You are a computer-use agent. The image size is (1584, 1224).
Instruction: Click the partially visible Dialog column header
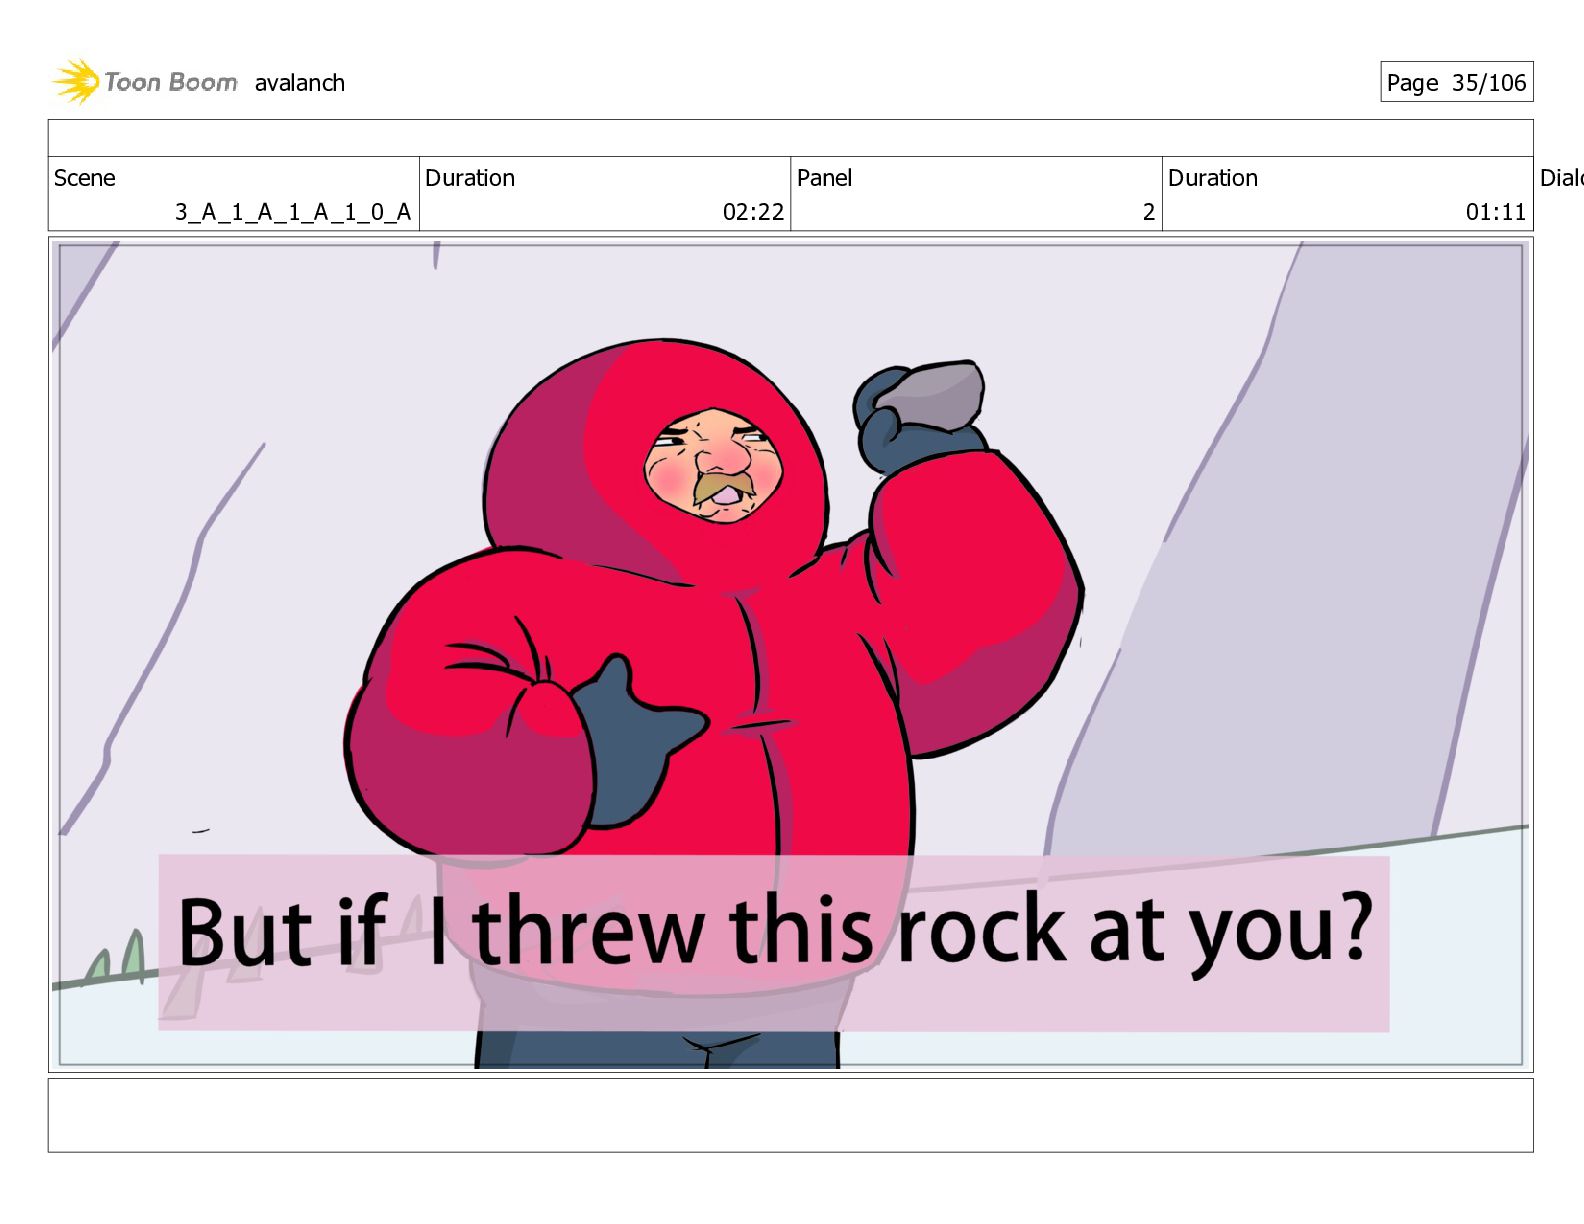click(x=1561, y=178)
